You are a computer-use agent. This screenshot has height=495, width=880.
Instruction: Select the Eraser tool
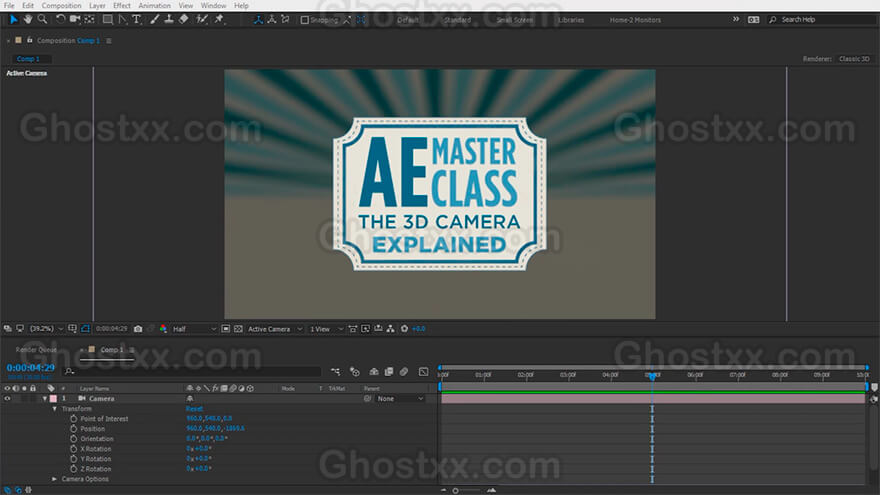[184, 20]
